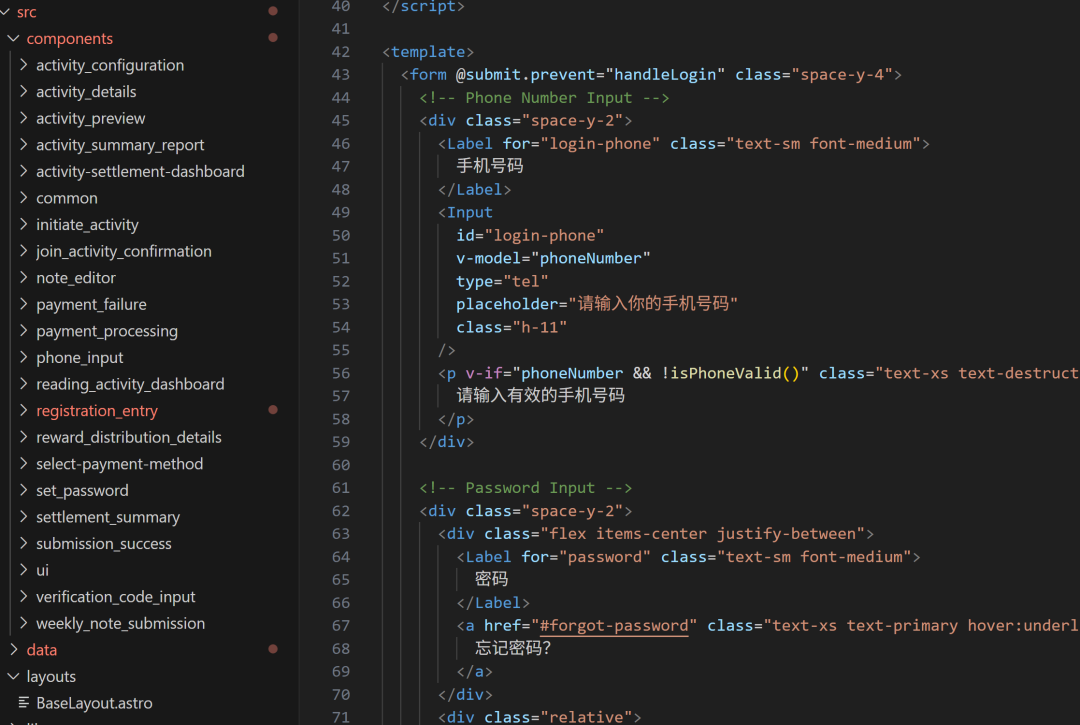Click the modified dot beside data folder
The width and height of the screenshot is (1080, 725).
coord(273,649)
